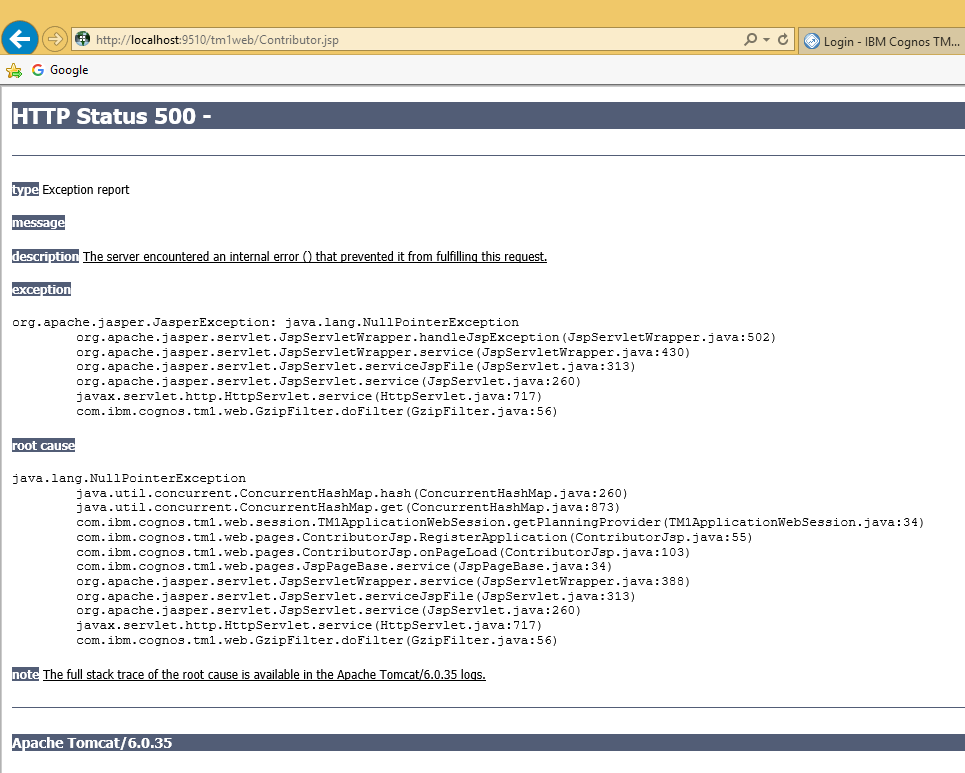Viewport: 965px width, 773px height.
Task: Select the Login - IBM Cognos TM tab
Action: [882, 41]
